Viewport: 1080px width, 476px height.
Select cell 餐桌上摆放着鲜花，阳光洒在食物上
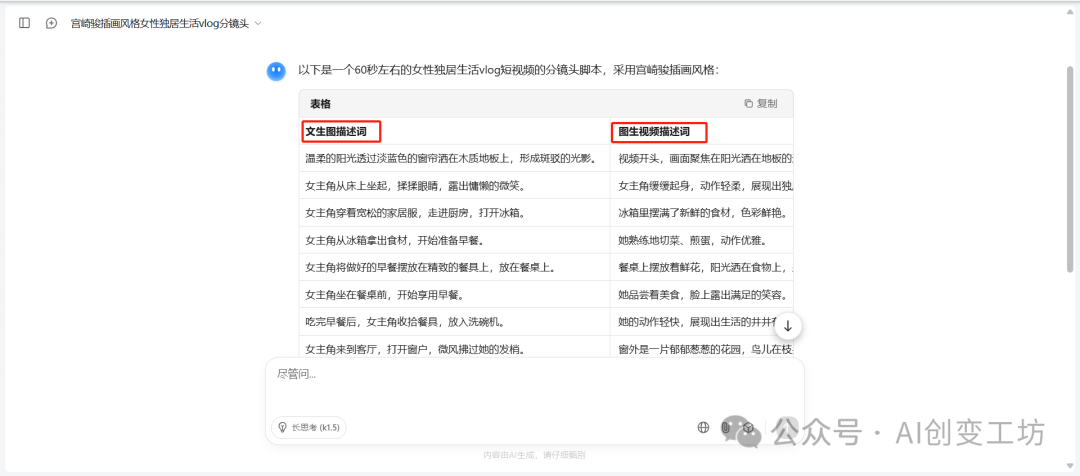(x=702, y=267)
